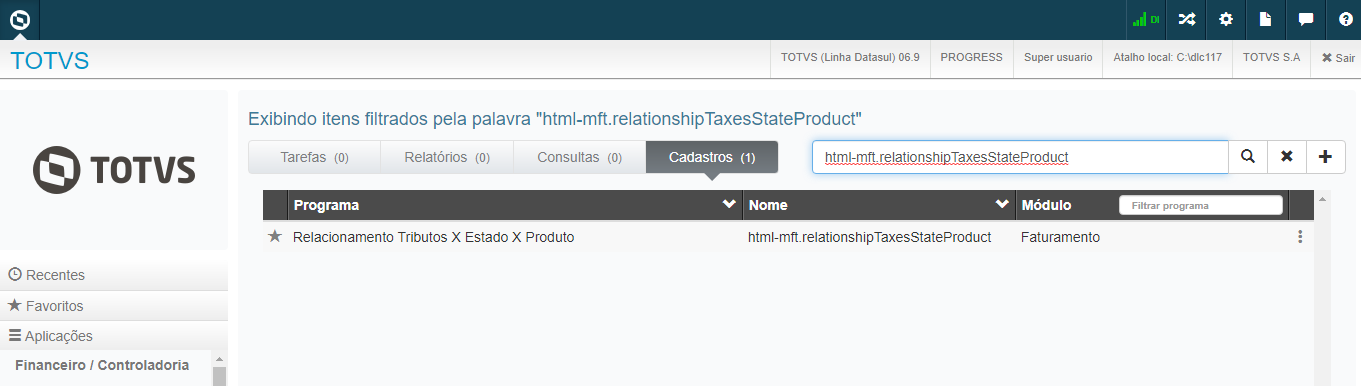Open Relacionamento Tributos X Estado X Produto
Image resolution: width=1363 pixels, height=386 pixels.
point(434,237)
